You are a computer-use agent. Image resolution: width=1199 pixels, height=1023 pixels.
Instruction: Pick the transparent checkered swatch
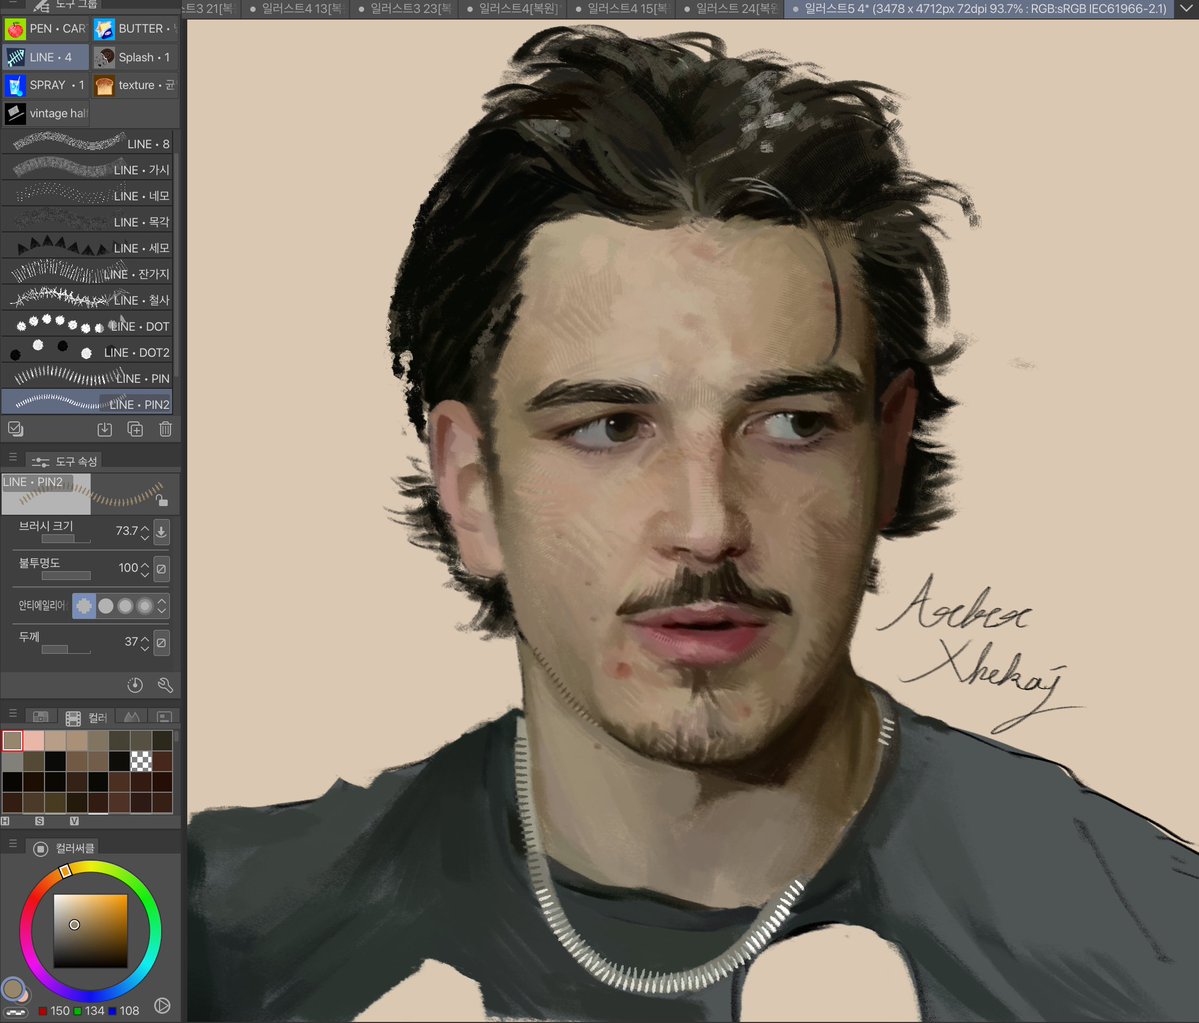(141, 761)
